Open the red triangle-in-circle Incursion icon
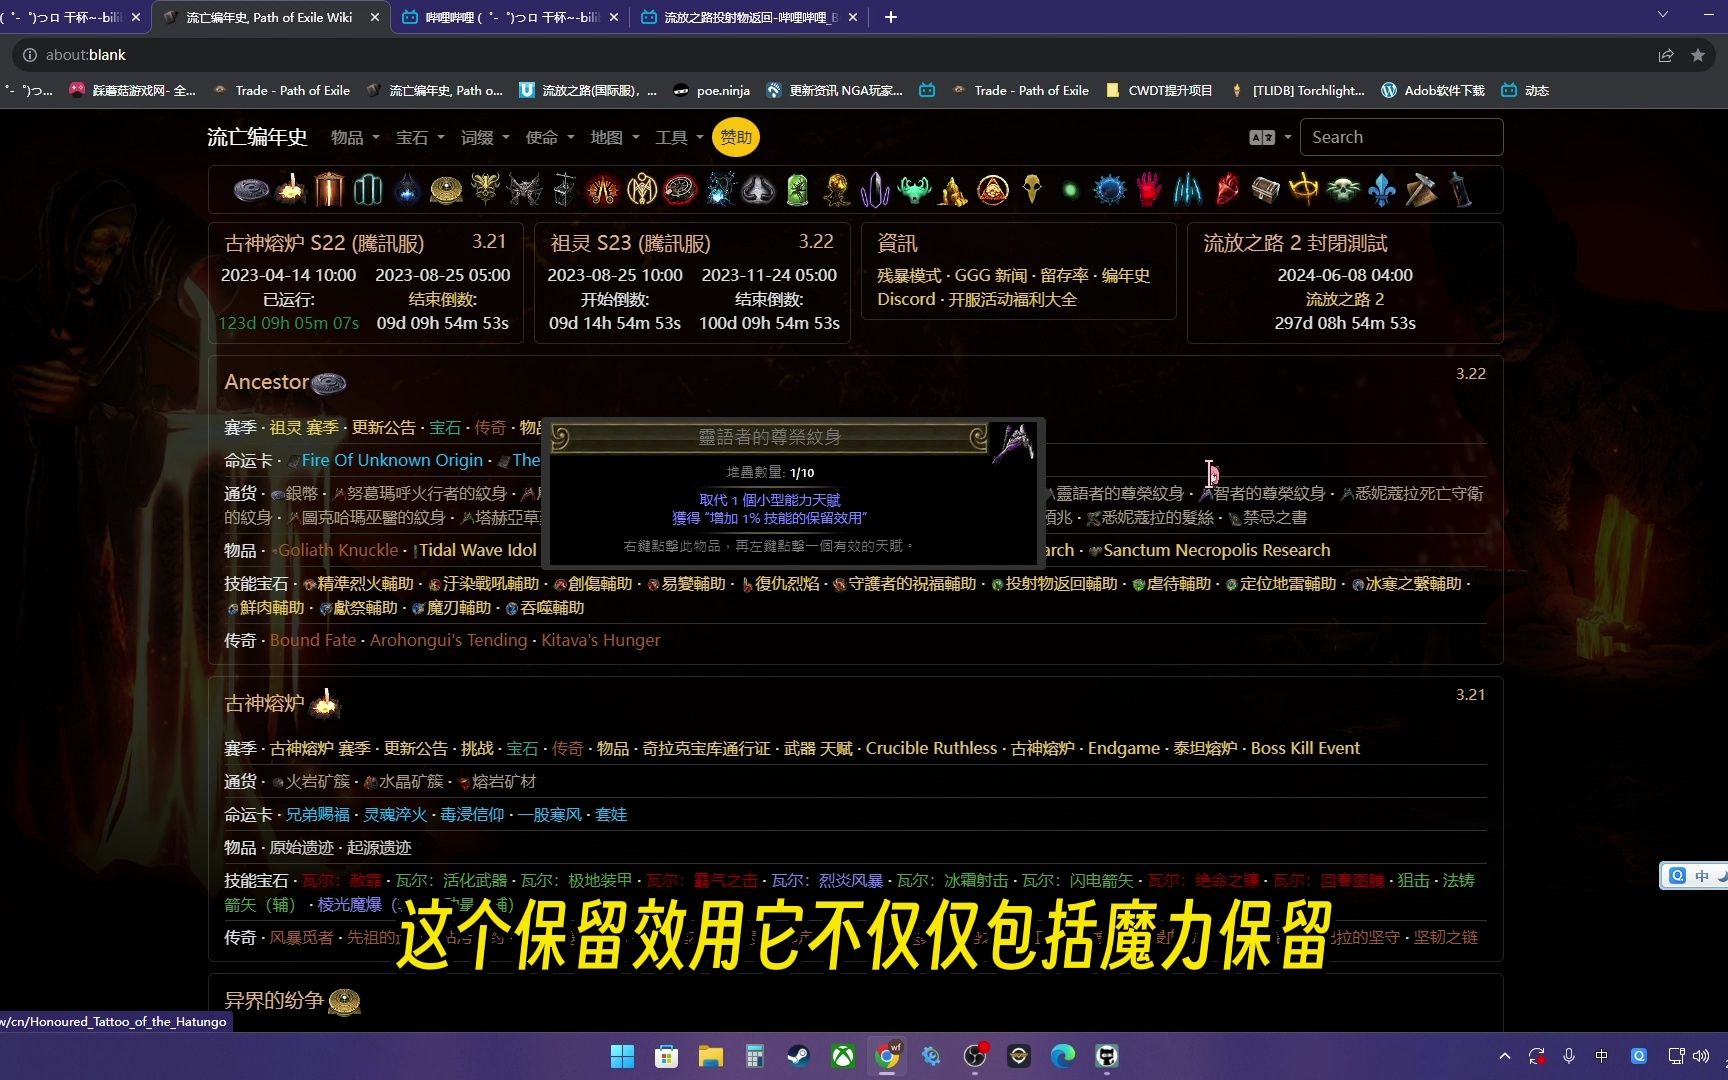1728x1080 pixels. [993, 189]
